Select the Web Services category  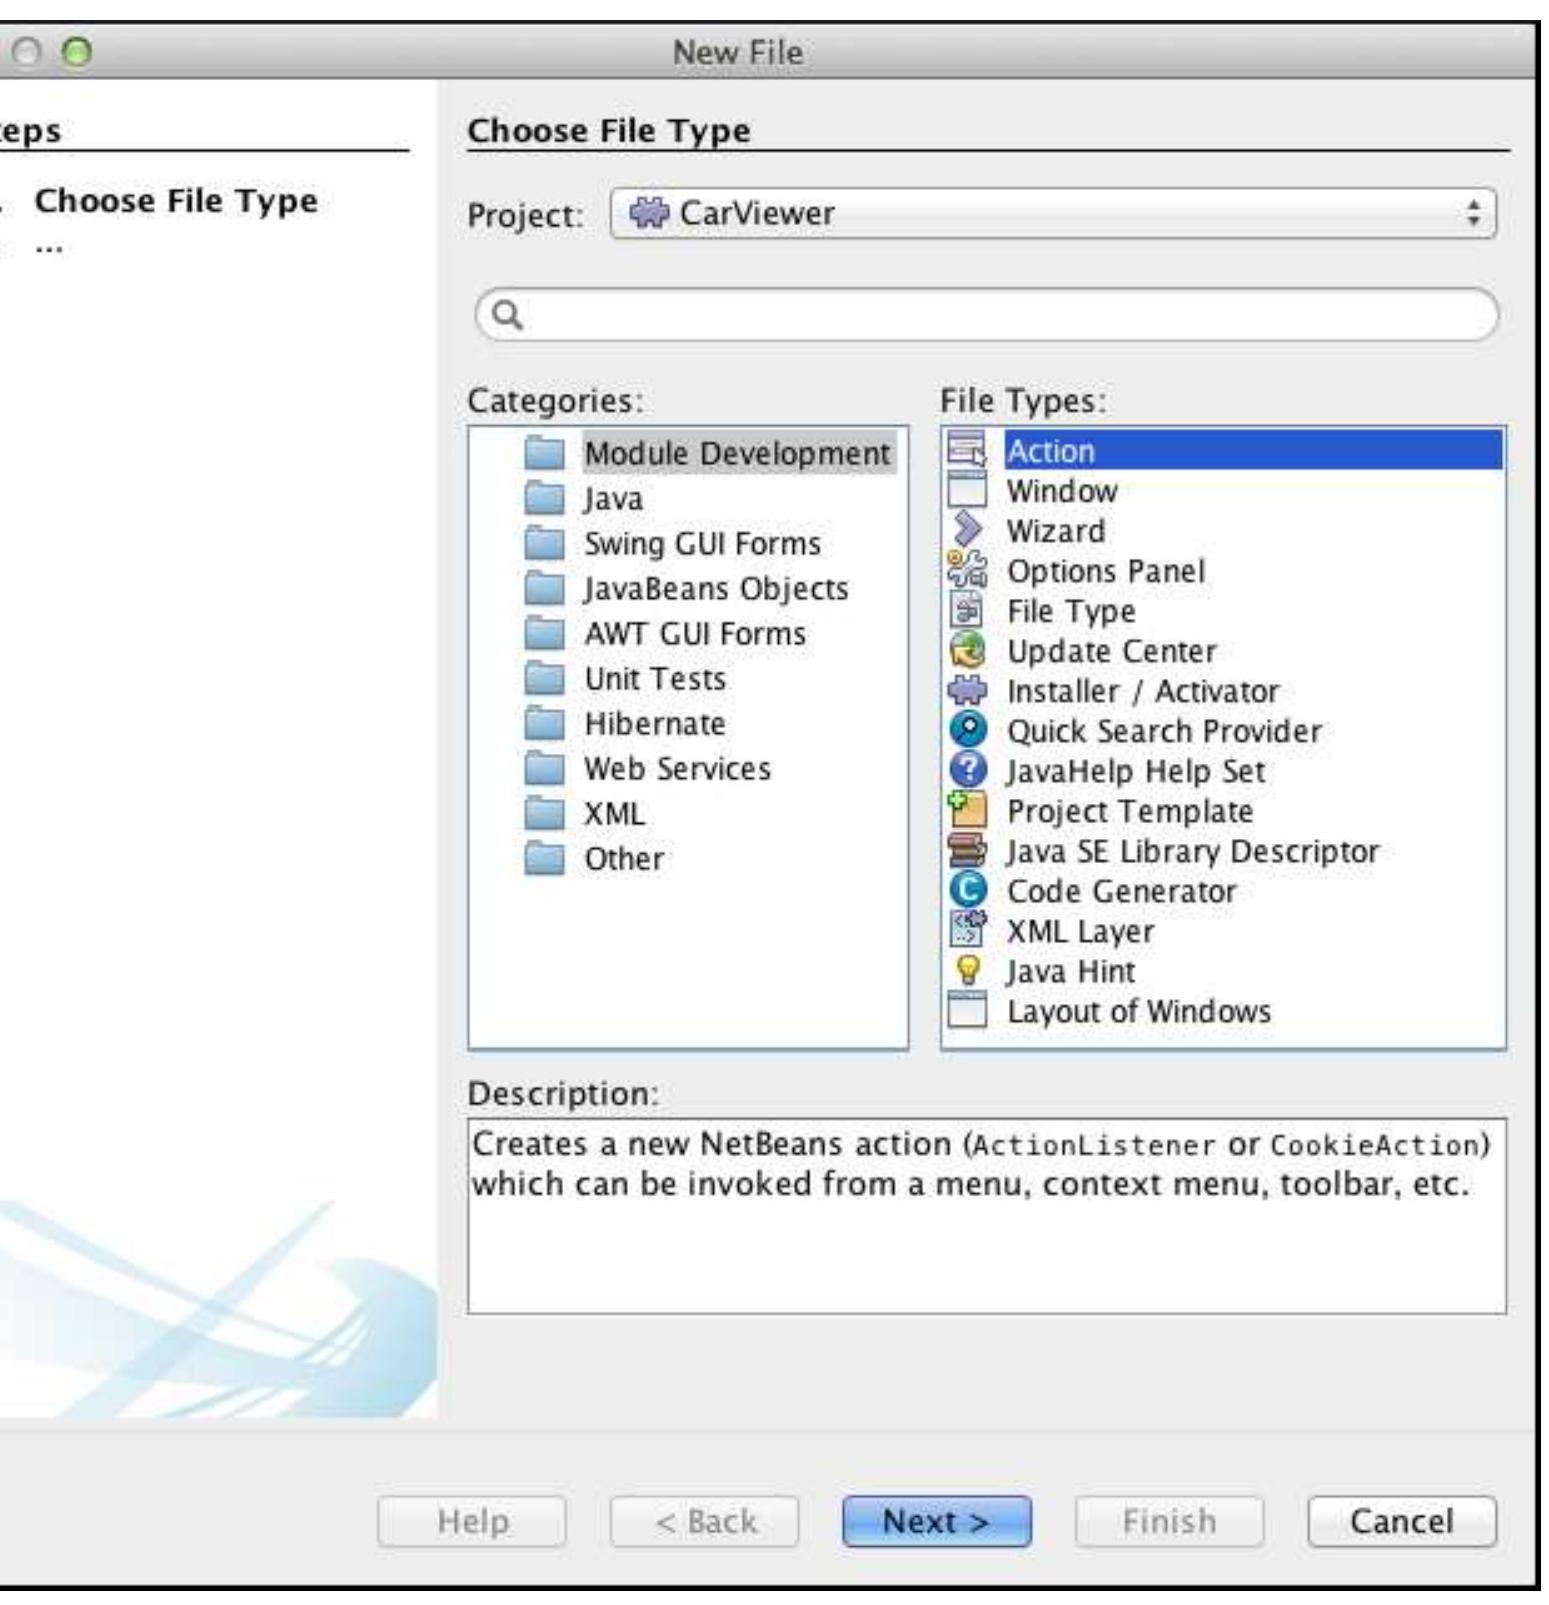coord(677,768)
